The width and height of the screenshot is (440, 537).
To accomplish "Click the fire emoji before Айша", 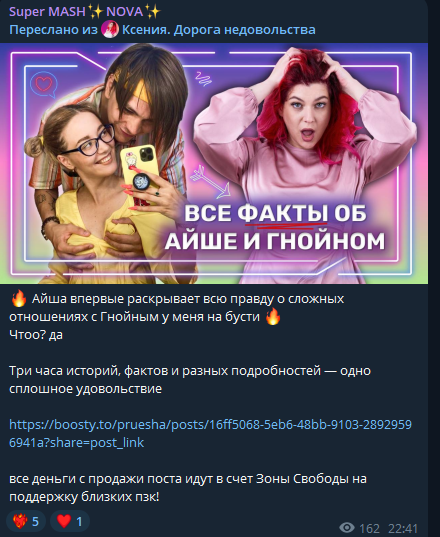I will point(18,298).
